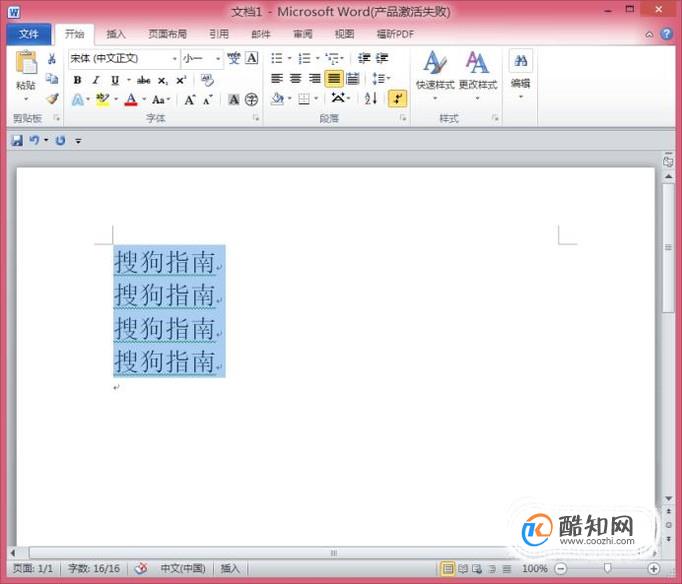
Task: Toggle superscript formatting
Action: click(x=181, y=80)
